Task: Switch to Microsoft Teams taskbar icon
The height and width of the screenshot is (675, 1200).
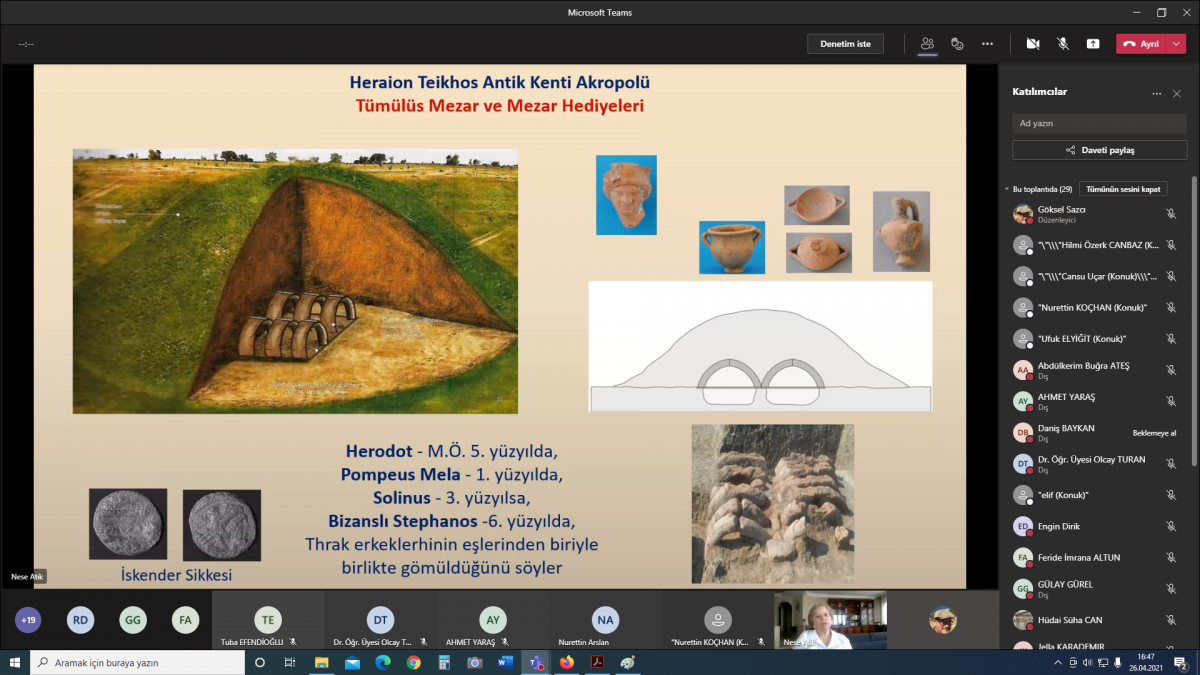Action: click(x=536, y=662)
